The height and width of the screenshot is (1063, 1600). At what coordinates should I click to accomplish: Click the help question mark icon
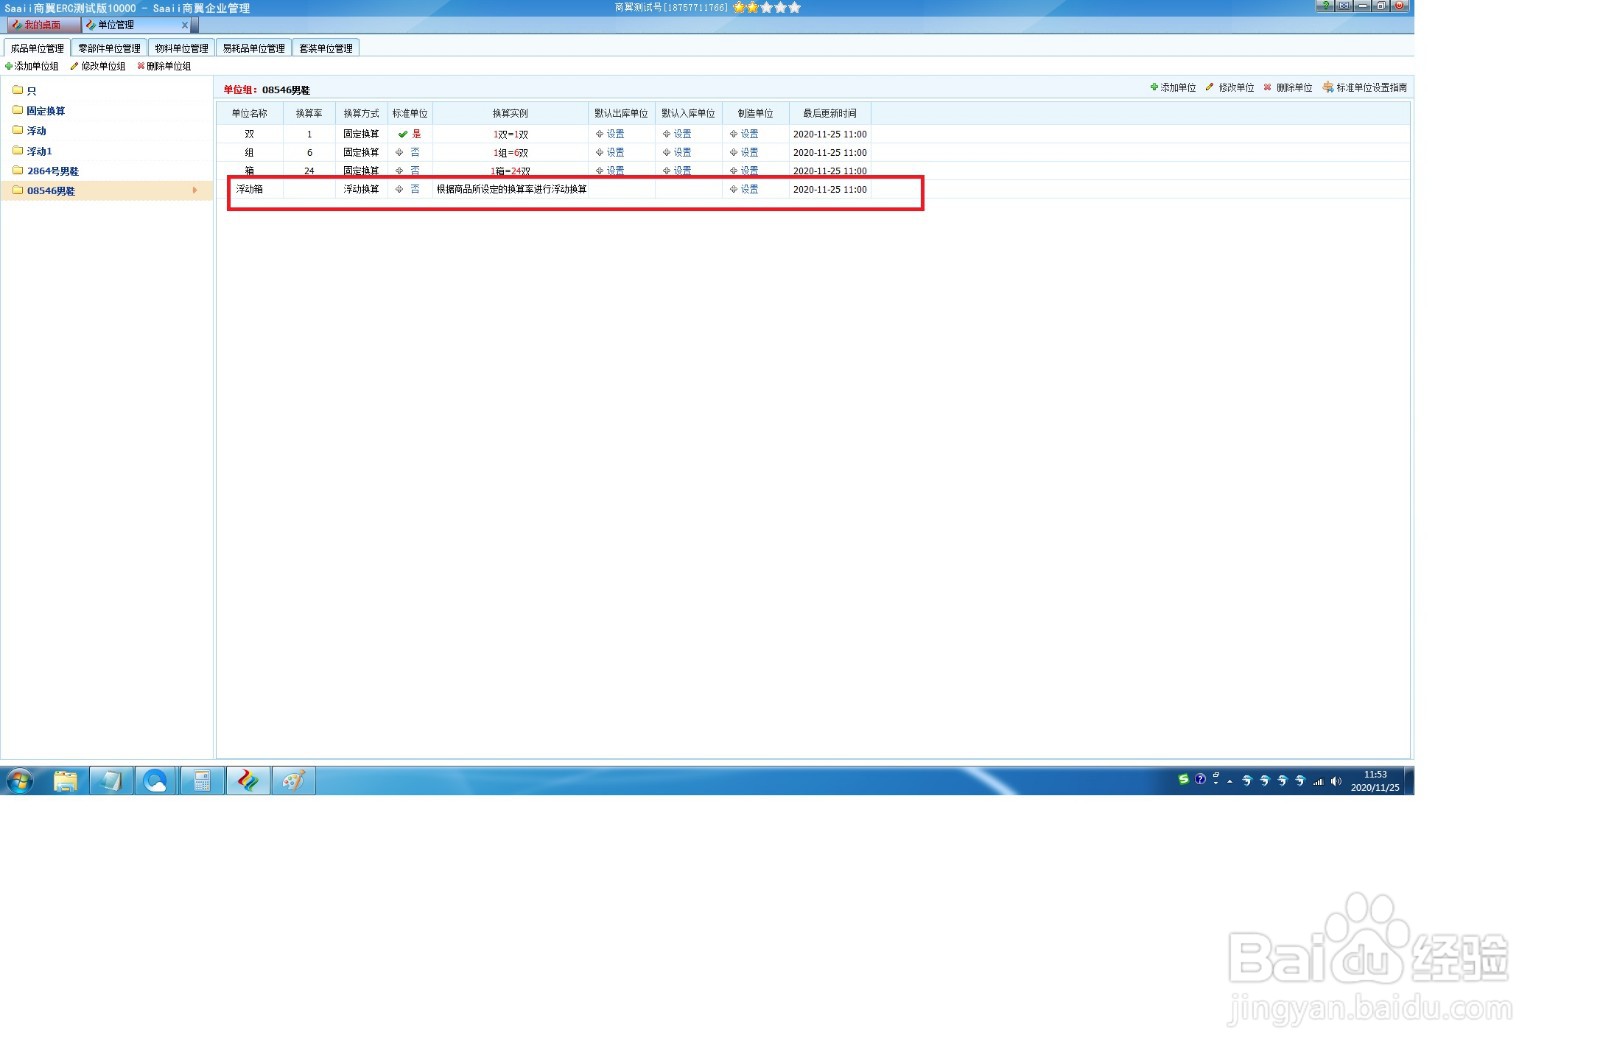(x=1325, y=6)
